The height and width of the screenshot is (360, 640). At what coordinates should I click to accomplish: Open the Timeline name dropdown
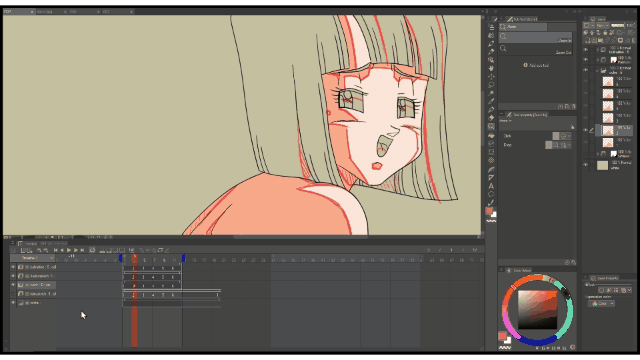(33, 258)
